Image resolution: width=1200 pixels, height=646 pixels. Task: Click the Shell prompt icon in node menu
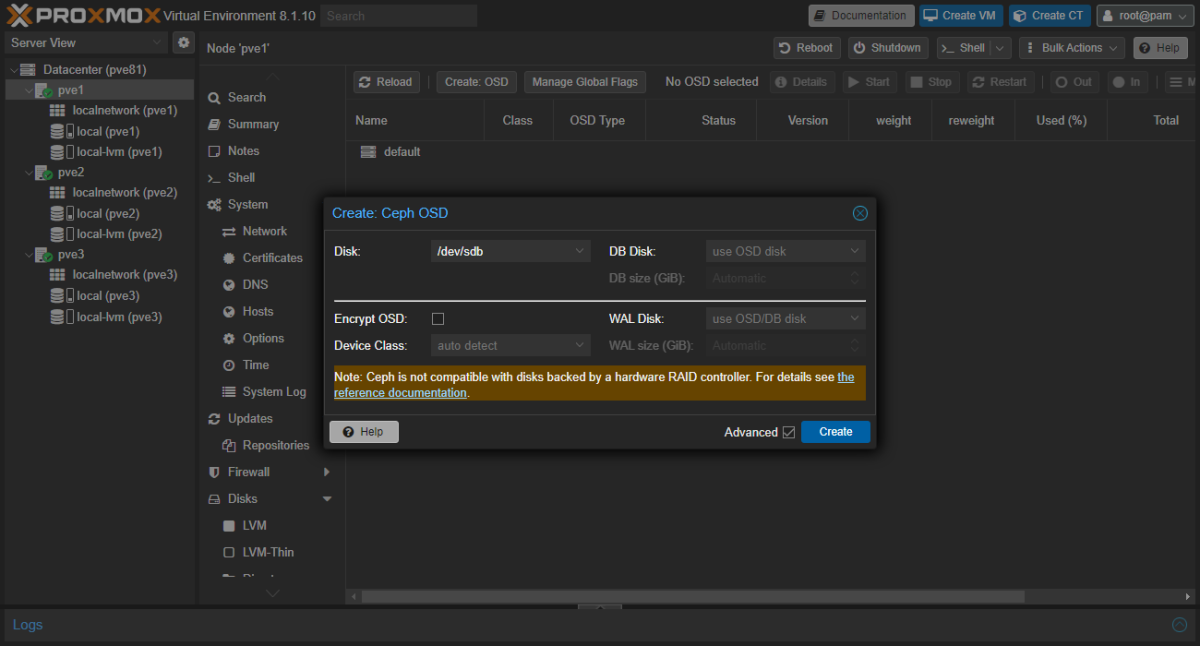point(214,178)
